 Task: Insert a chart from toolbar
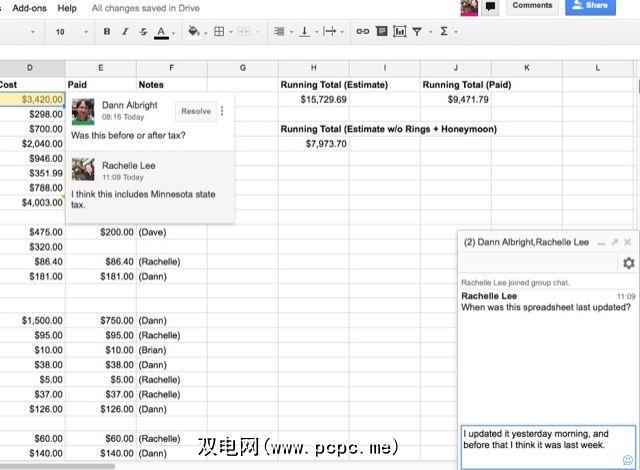[400, 31]
